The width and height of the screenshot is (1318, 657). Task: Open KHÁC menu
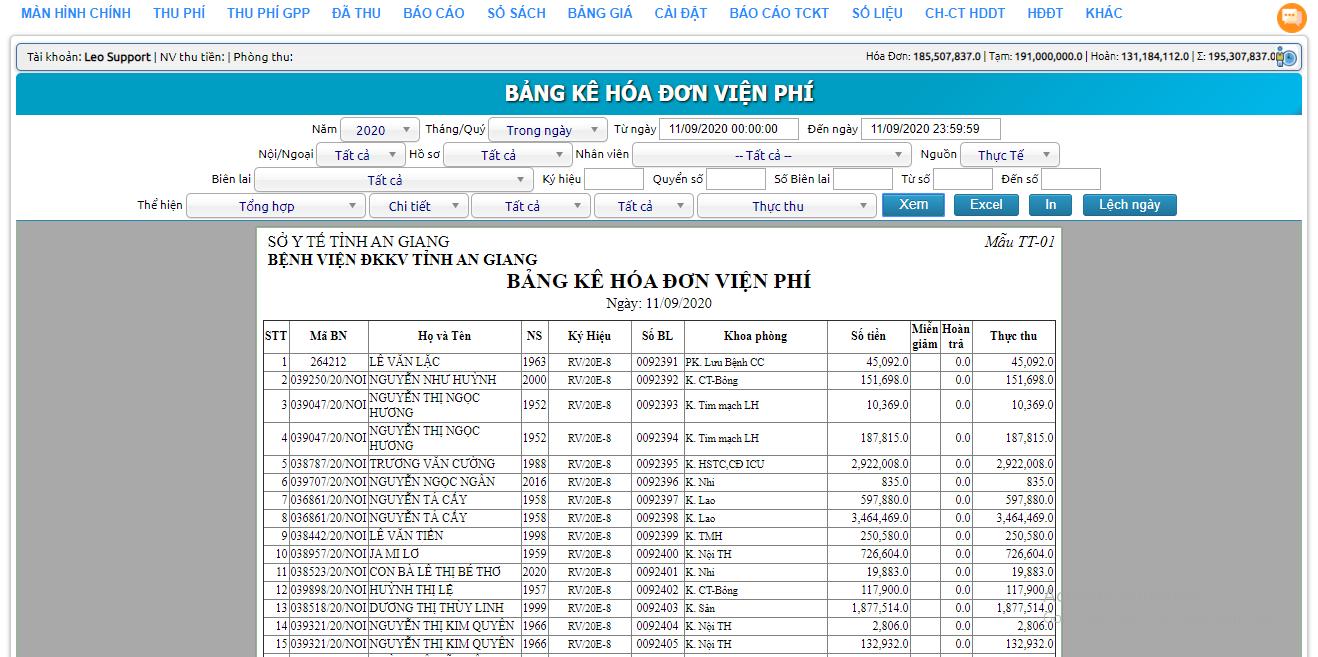(x=1104, y=13)
